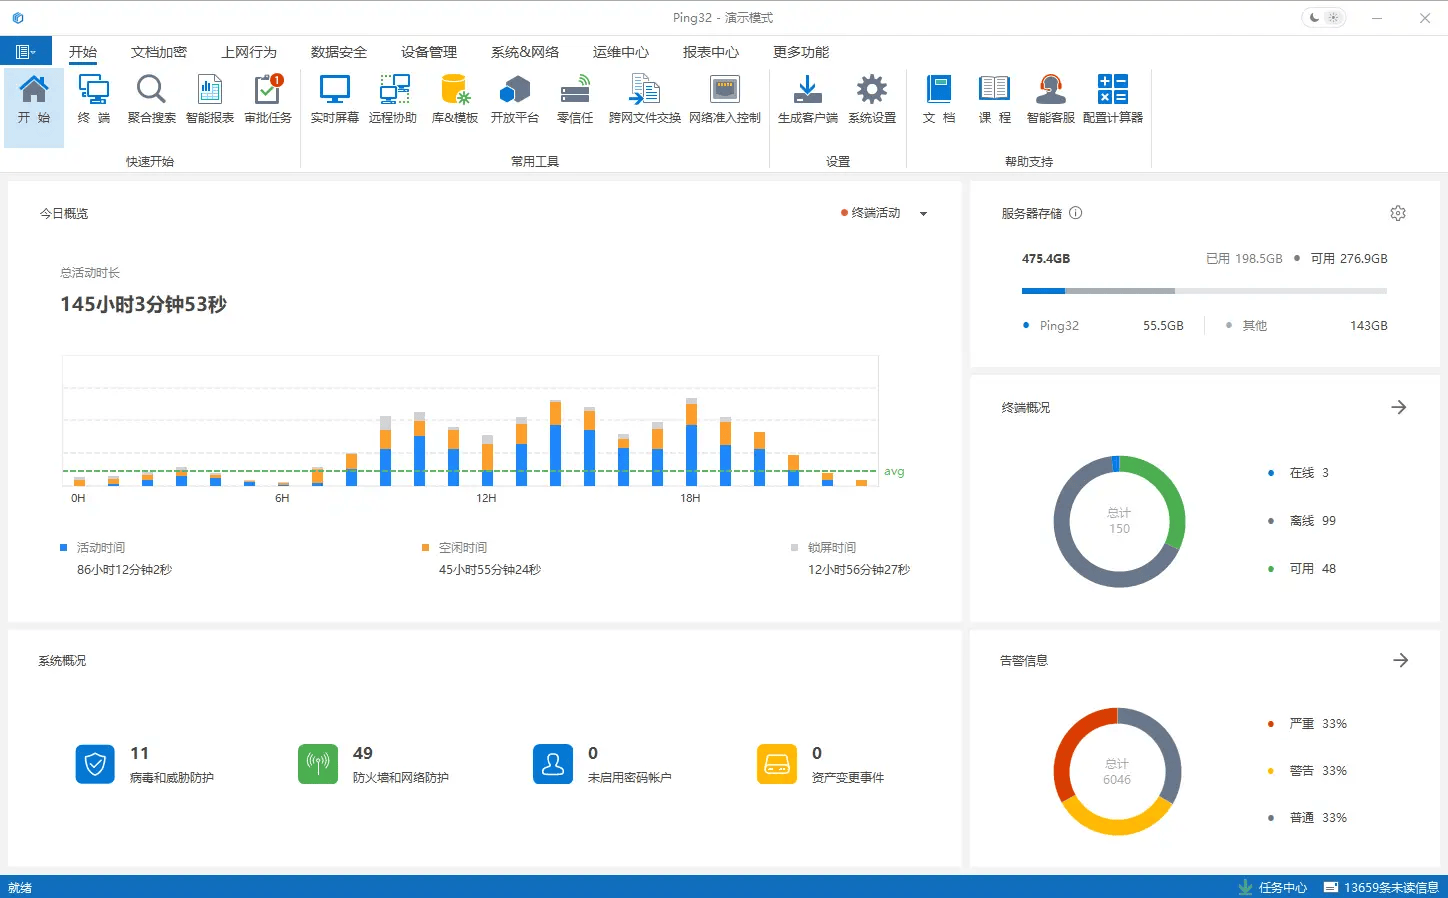Switch to the 数据安全 tab
The height and width of the screenshot is (898, 1448).
click(x=339, y=52)
